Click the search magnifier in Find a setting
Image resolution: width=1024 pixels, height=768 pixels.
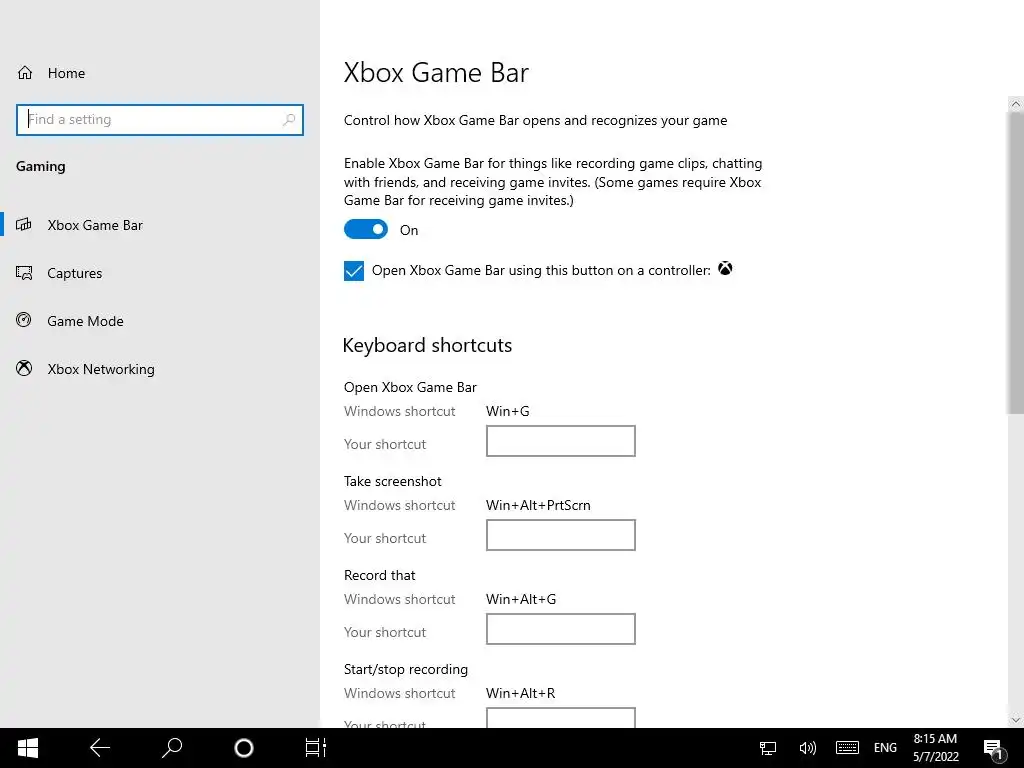[289, 120]
